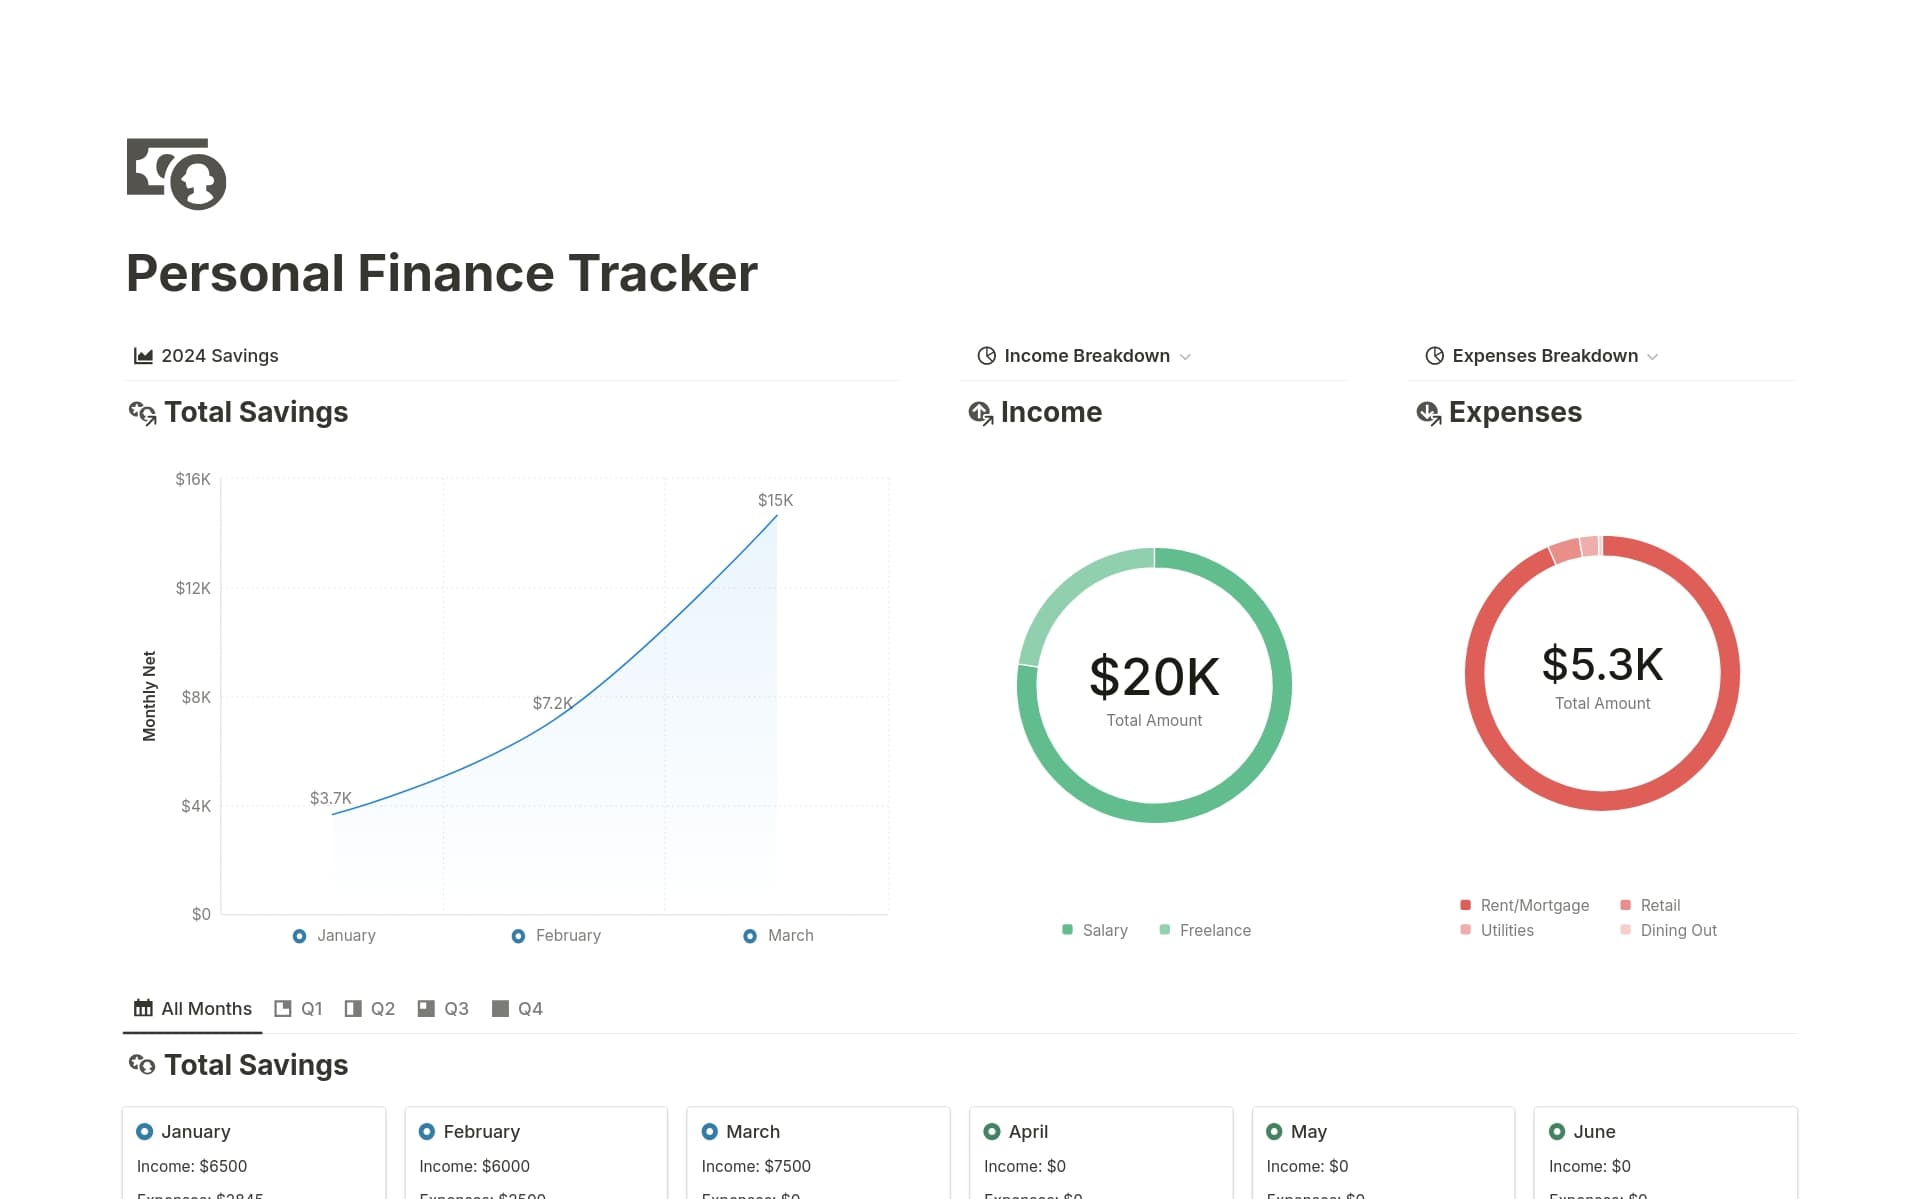Click the $15K data point on chart

[776, 516]
